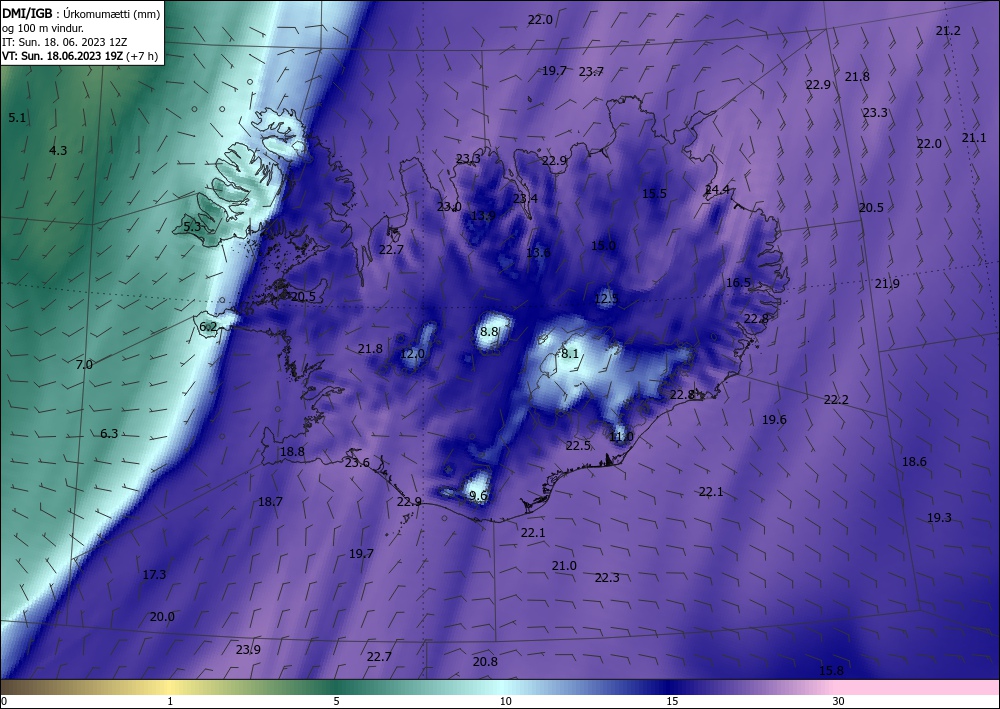
Task: Pick the map value 15.5
Action: [x=654, y=194]
